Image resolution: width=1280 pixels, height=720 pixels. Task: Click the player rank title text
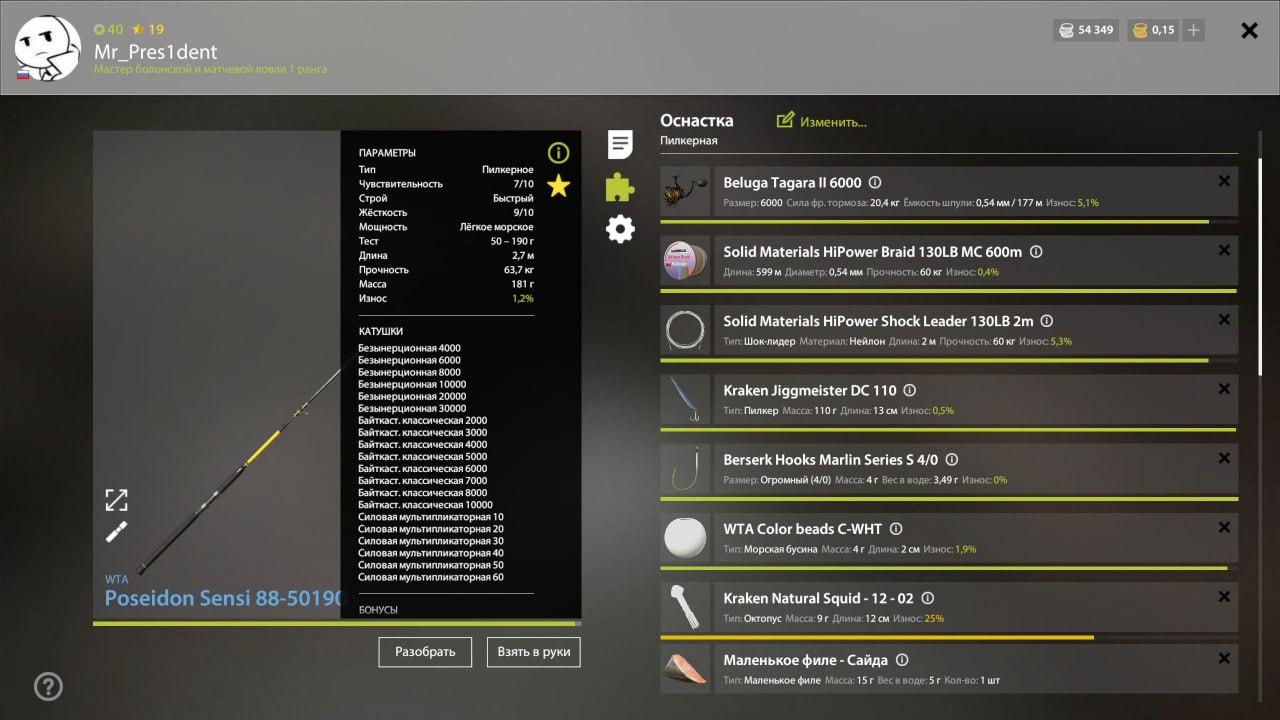[x=210, y=70]
